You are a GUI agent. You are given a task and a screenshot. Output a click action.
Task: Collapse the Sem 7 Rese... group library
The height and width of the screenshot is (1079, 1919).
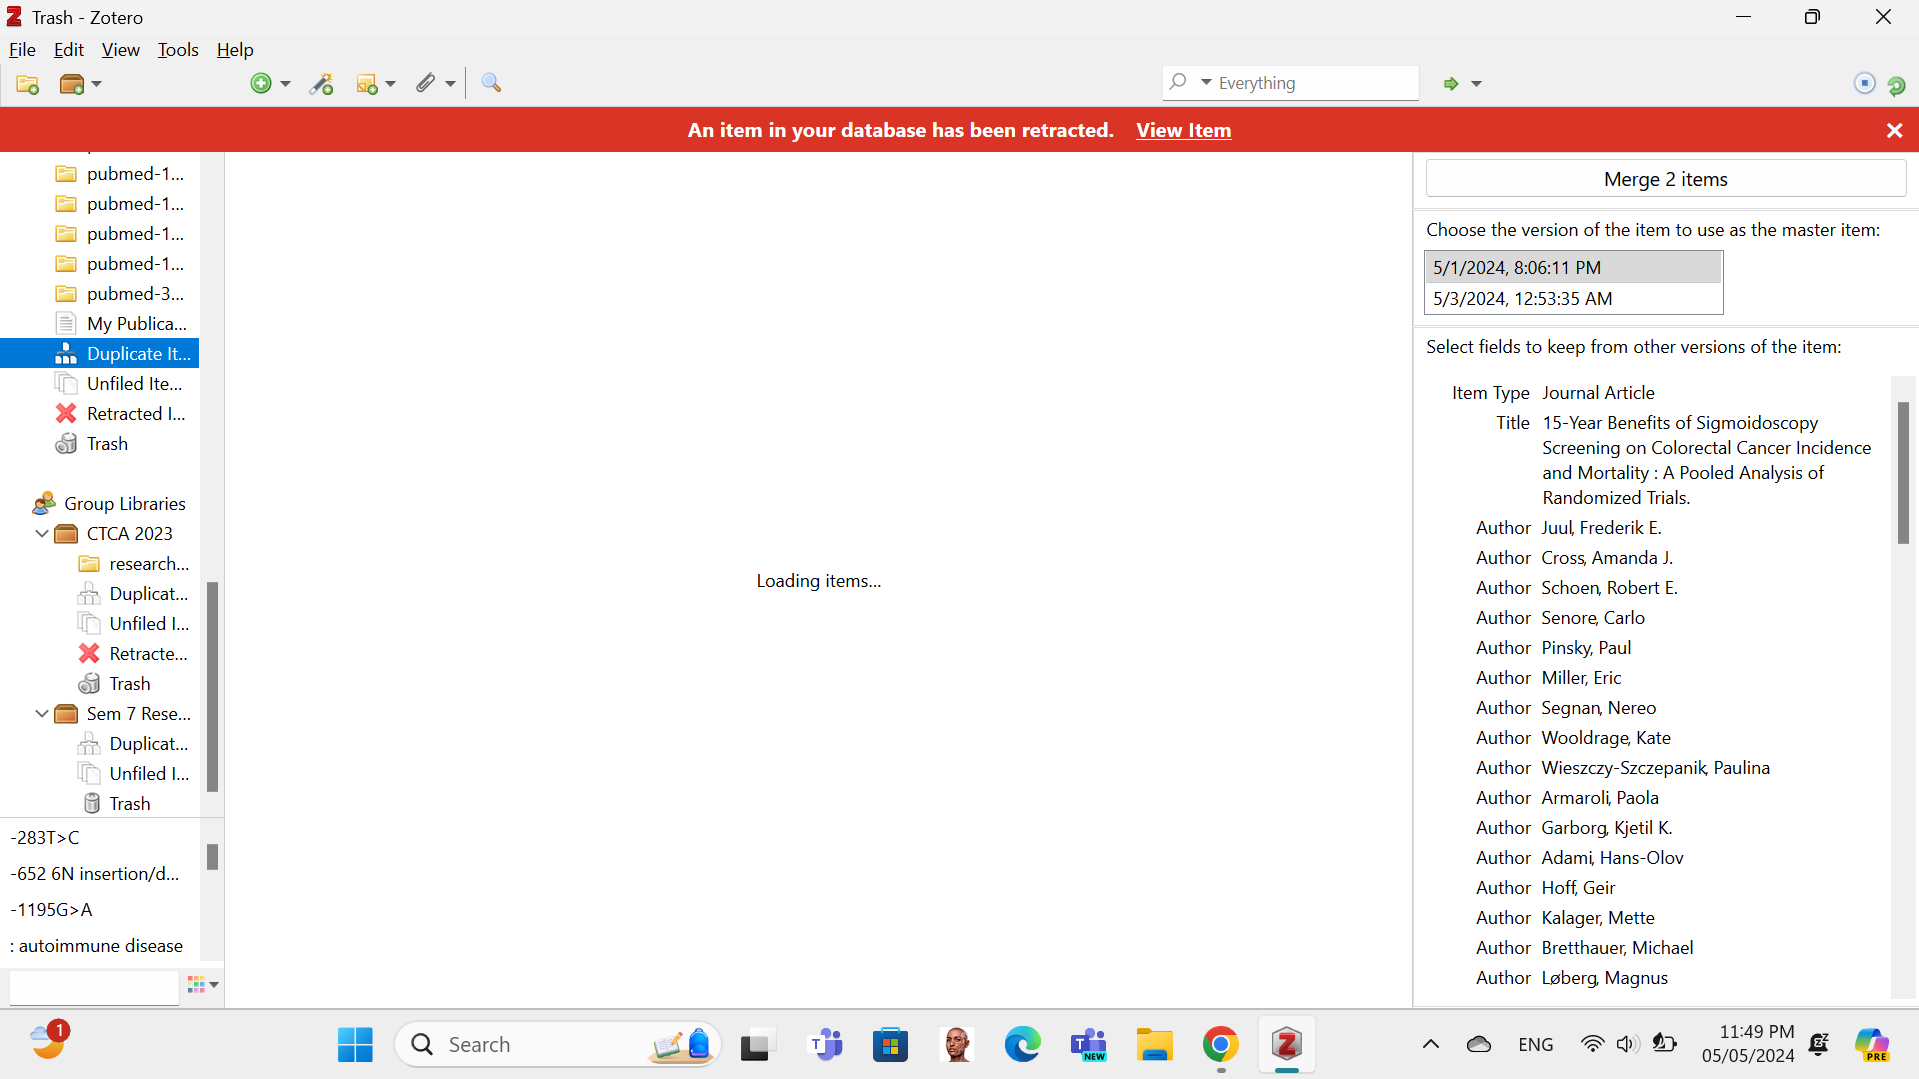(42, 713)
